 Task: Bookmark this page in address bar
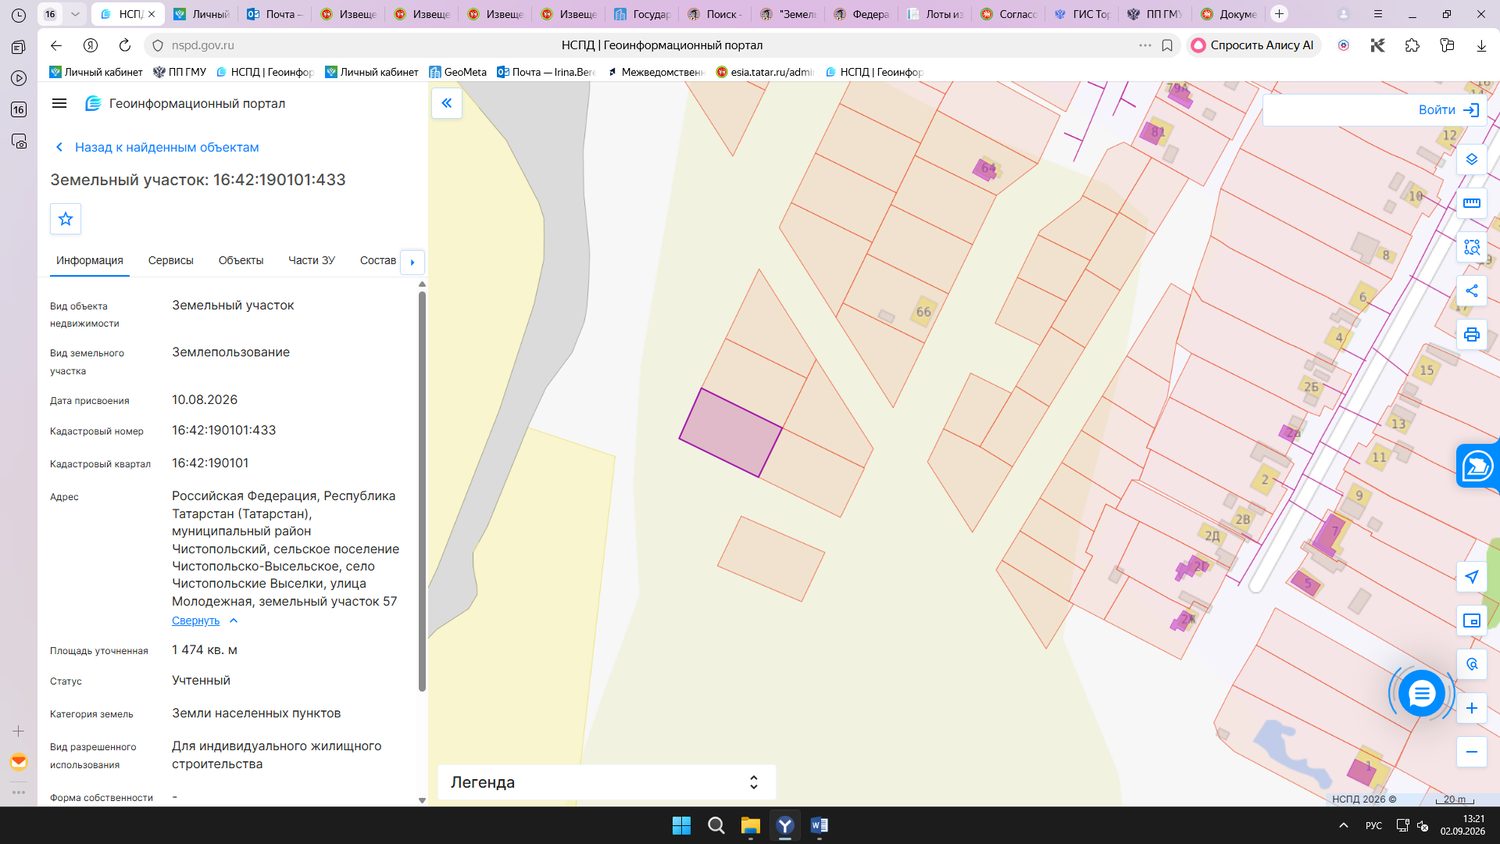(x=1167, y=45)
